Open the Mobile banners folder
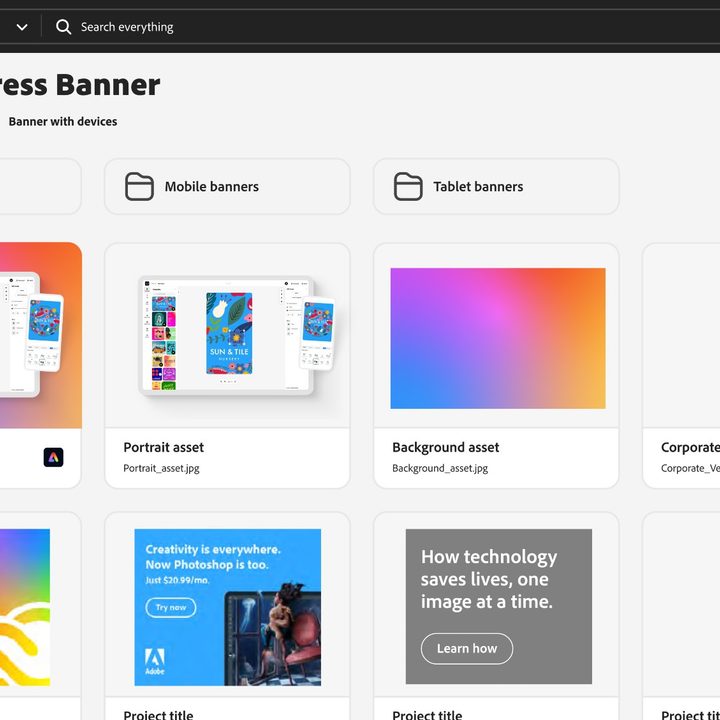The height and width of the screenshot is (720, 720). tap(227, 186)
